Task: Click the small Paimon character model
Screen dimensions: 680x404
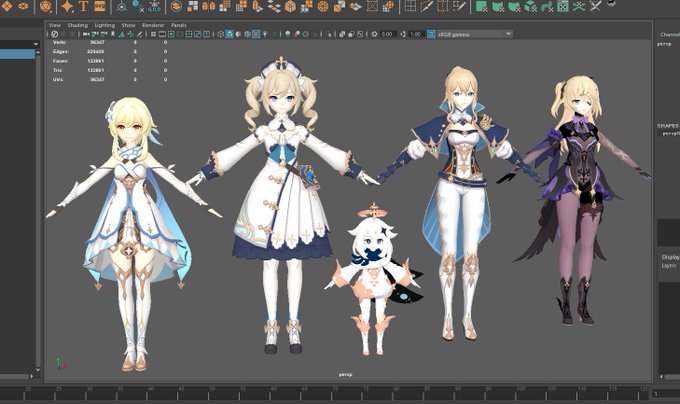Action: [373, 277]
